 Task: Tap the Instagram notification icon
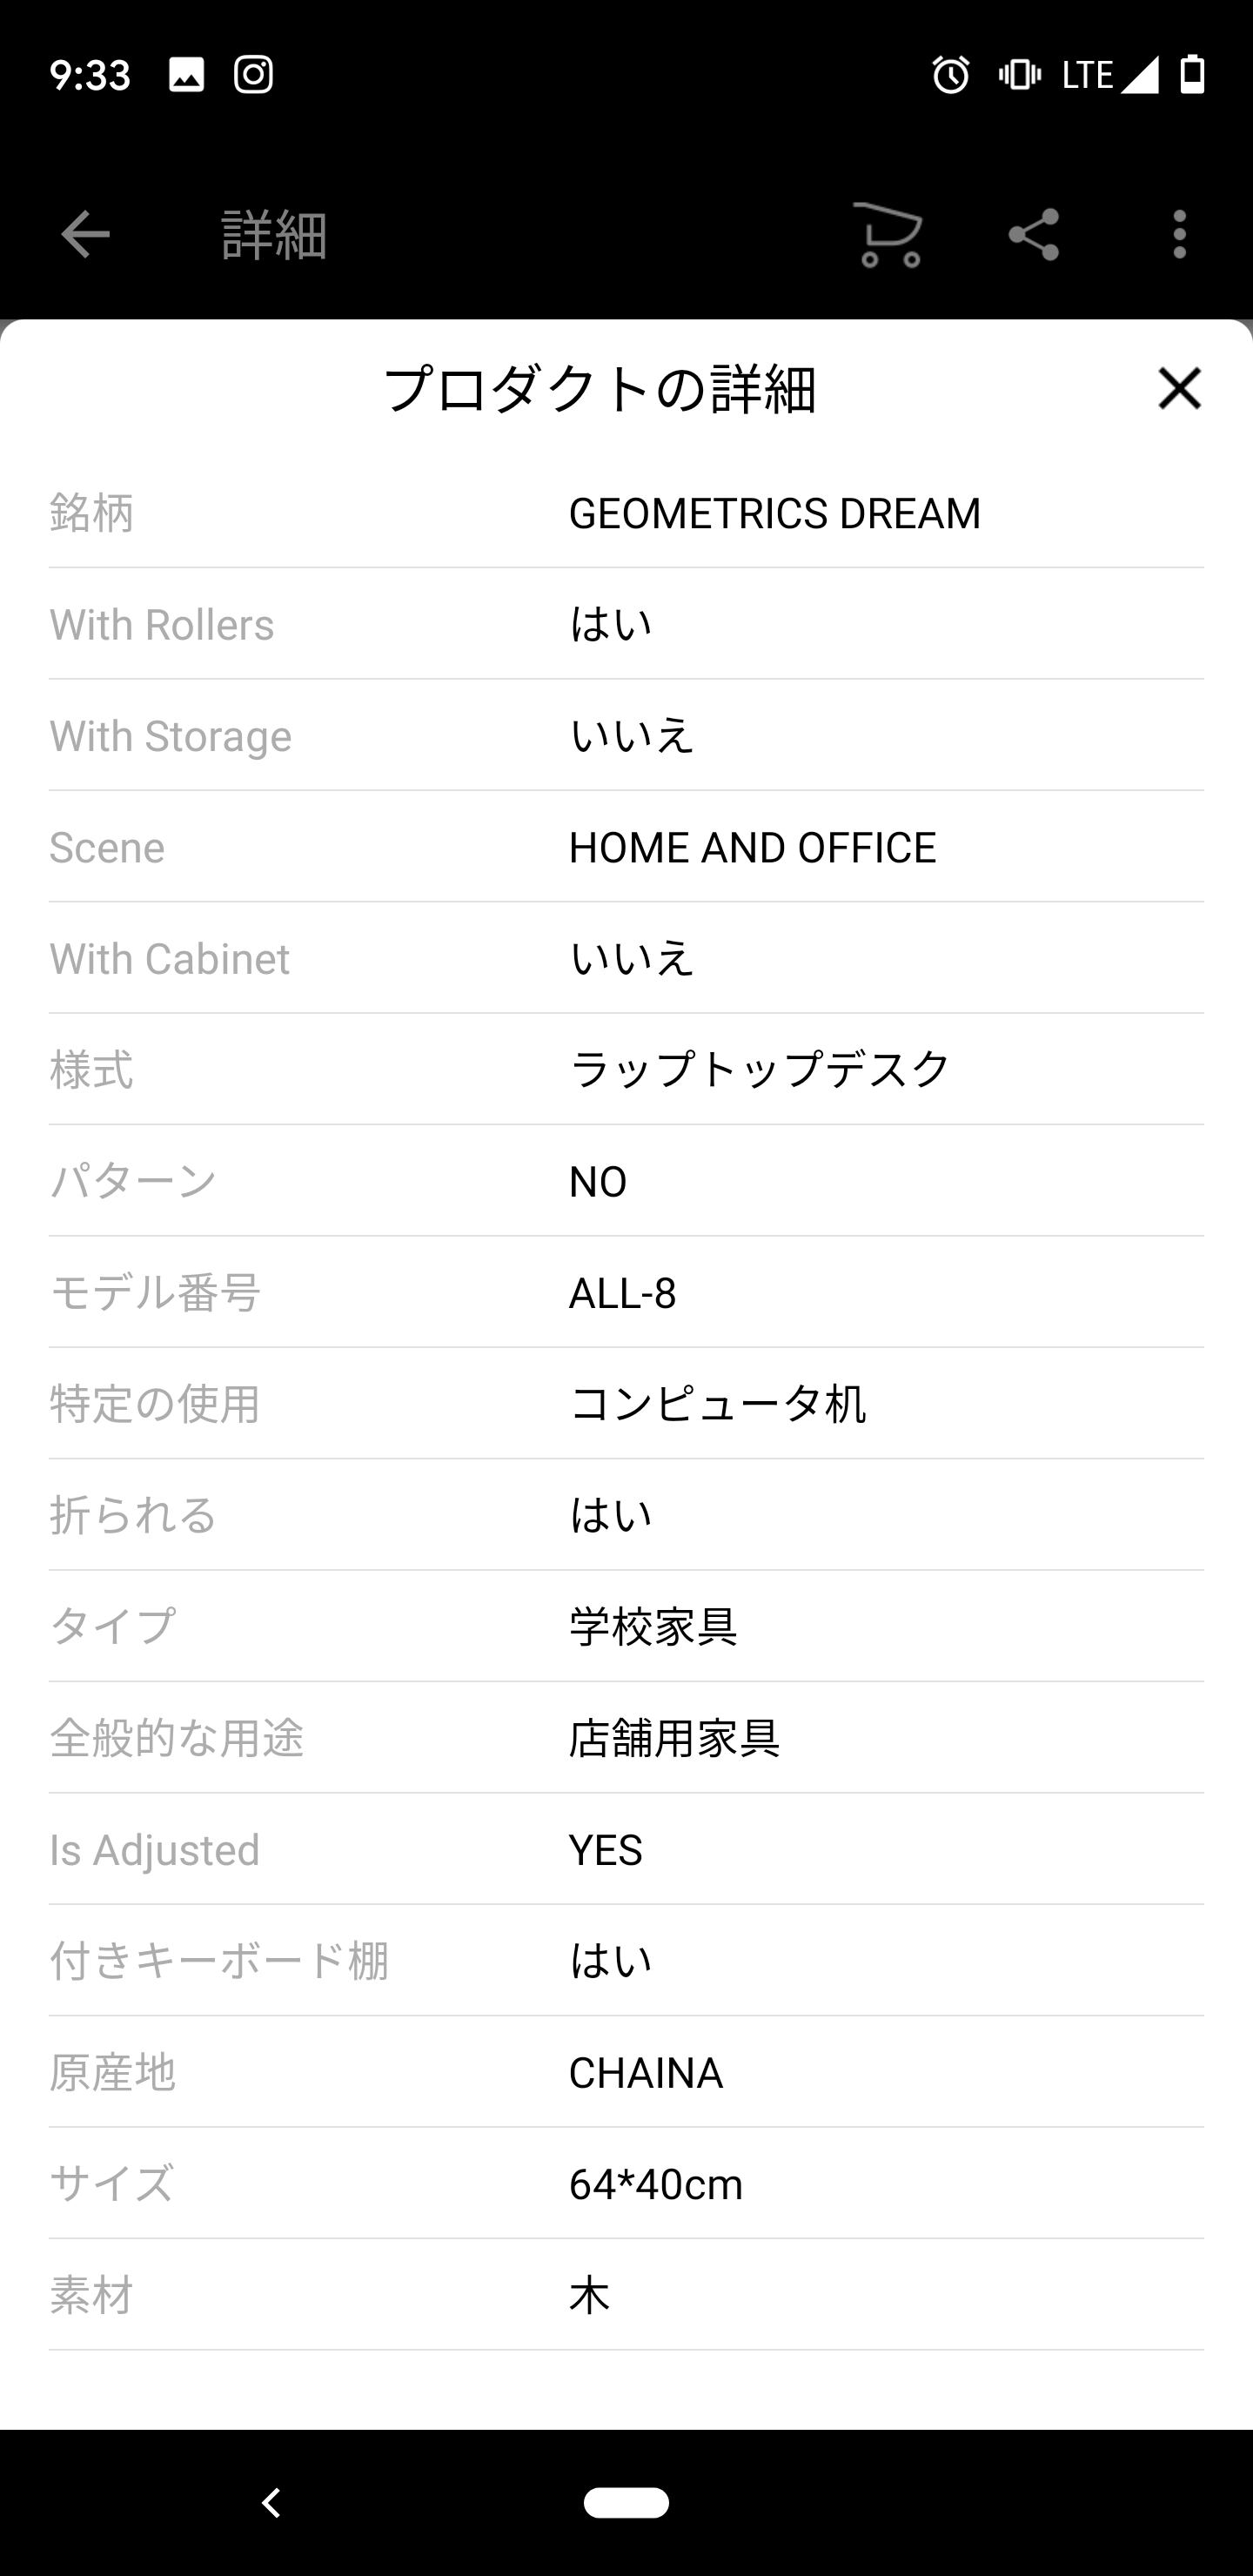(254, 75)
